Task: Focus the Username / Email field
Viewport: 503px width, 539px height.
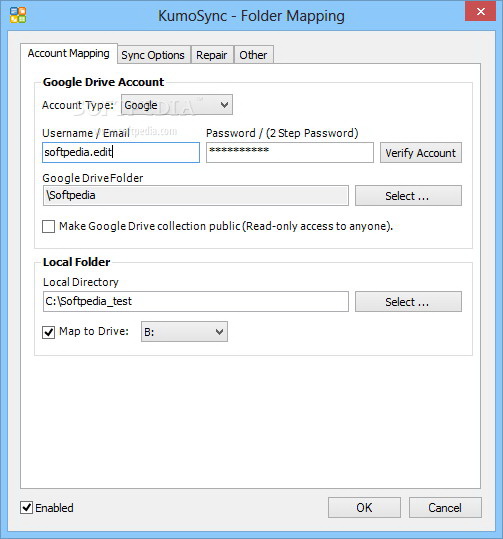Action: [x=121, y=152]
